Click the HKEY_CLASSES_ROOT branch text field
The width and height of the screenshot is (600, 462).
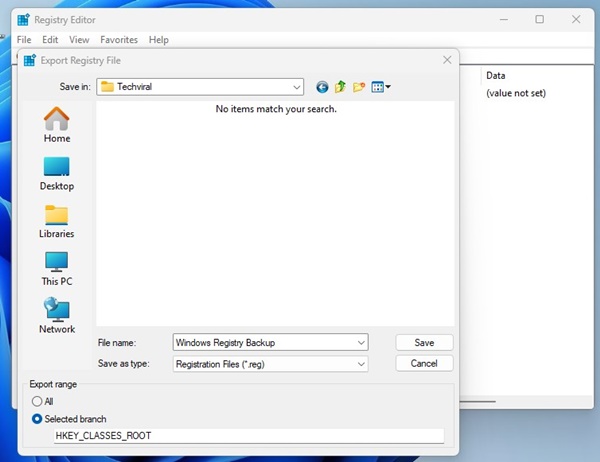248,436
